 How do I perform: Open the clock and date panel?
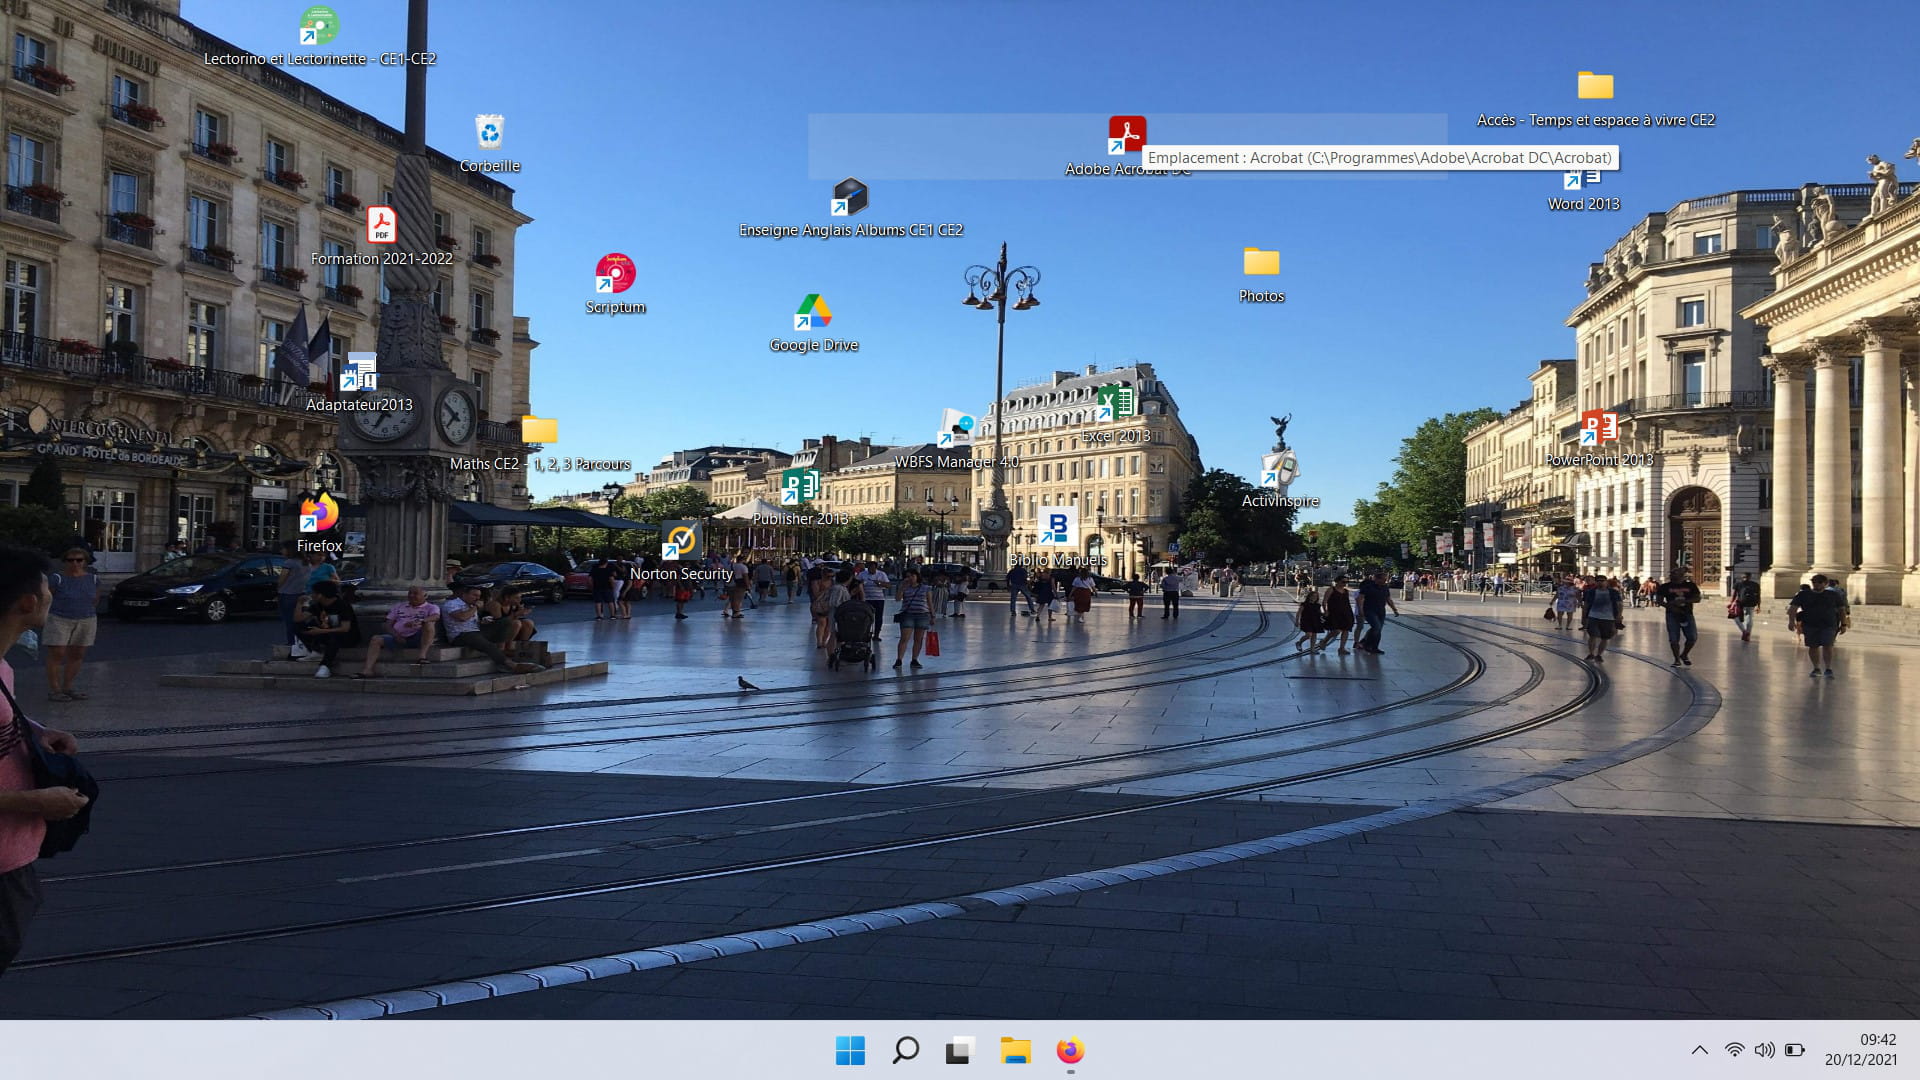point(1860,1050)
